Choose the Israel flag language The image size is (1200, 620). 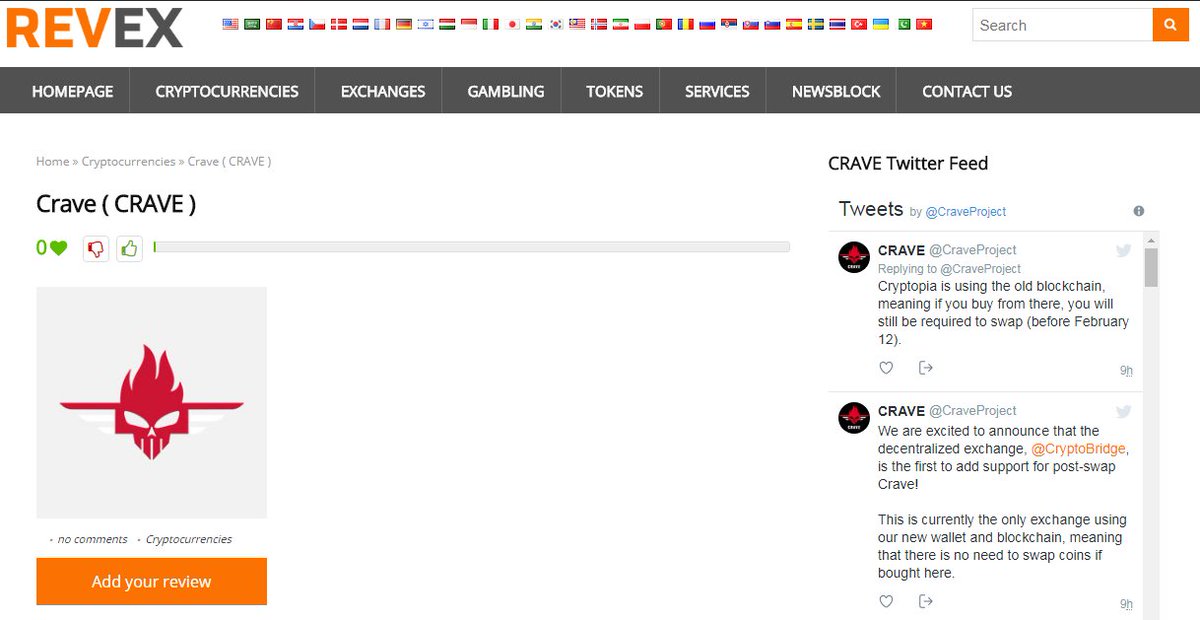(x=426, y=24)
